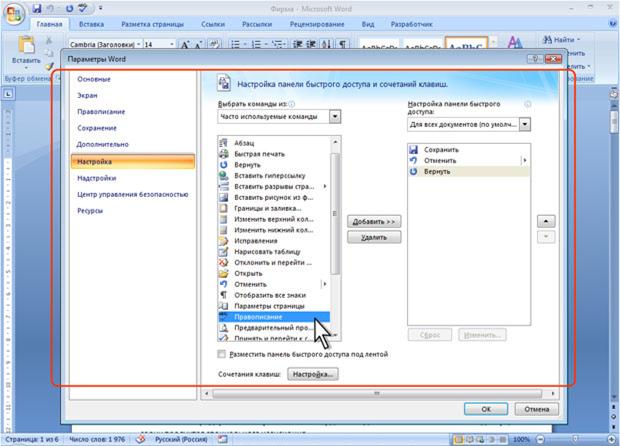This screenshot has height=446, width=620.
Task: Select the Отобразить все знаки pilcrow icon
Action: click(223, 295)
